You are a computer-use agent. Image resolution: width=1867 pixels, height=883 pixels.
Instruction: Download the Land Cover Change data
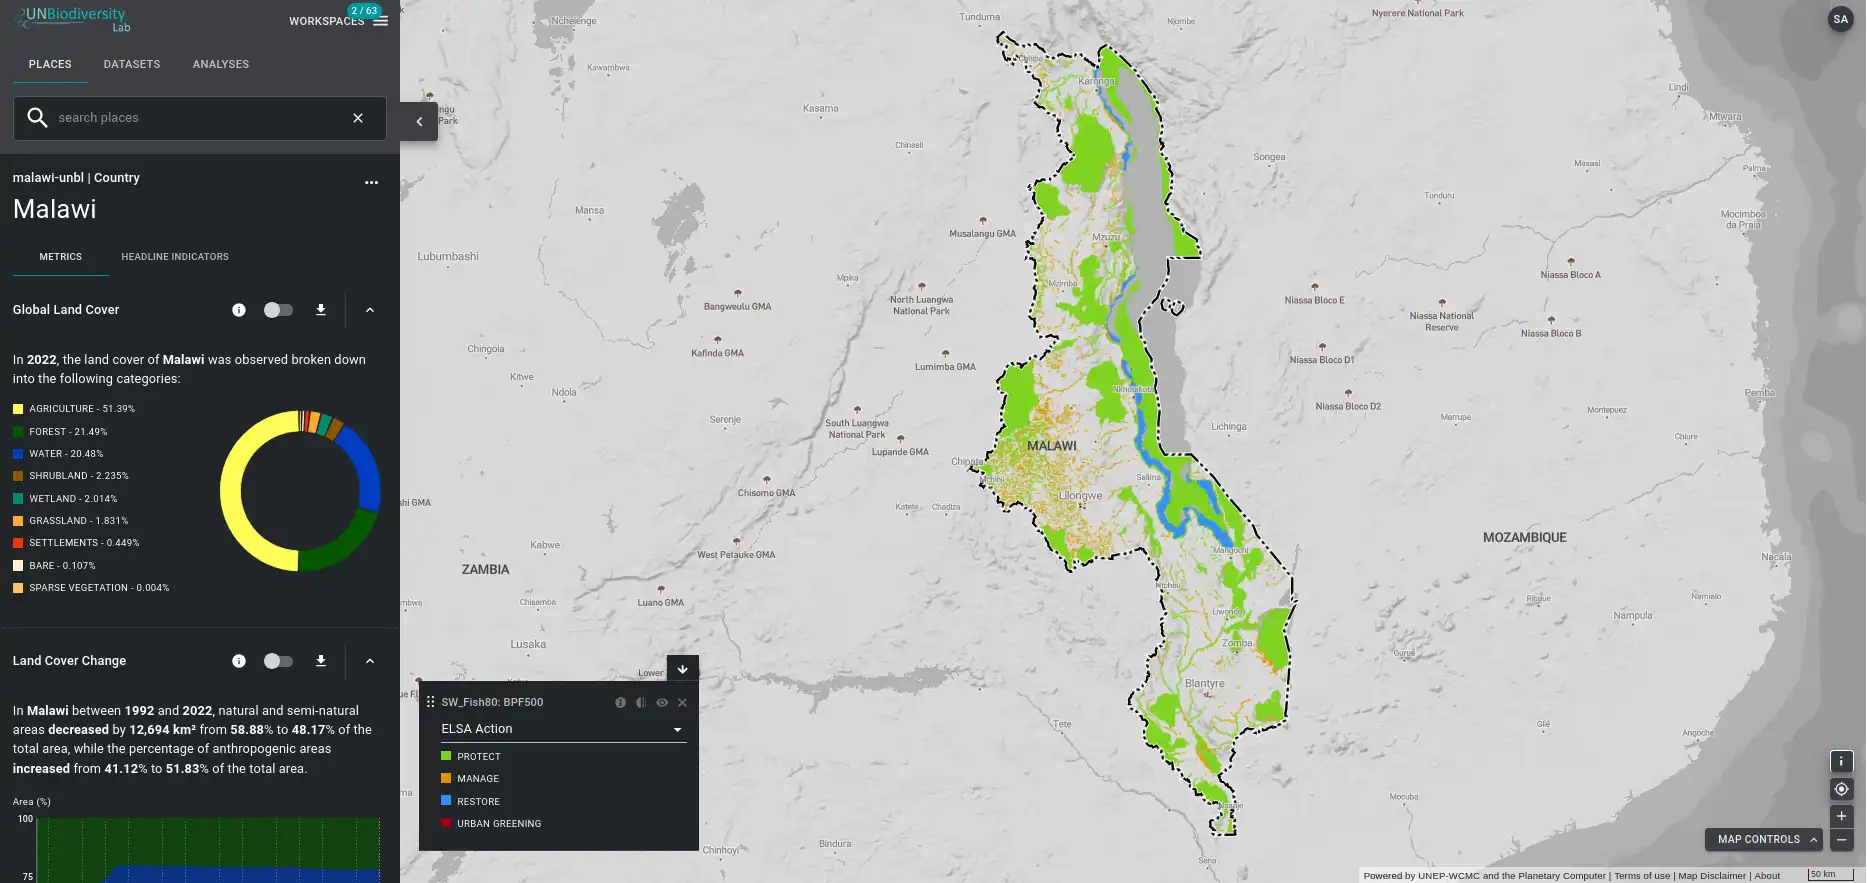pos(321,661)
